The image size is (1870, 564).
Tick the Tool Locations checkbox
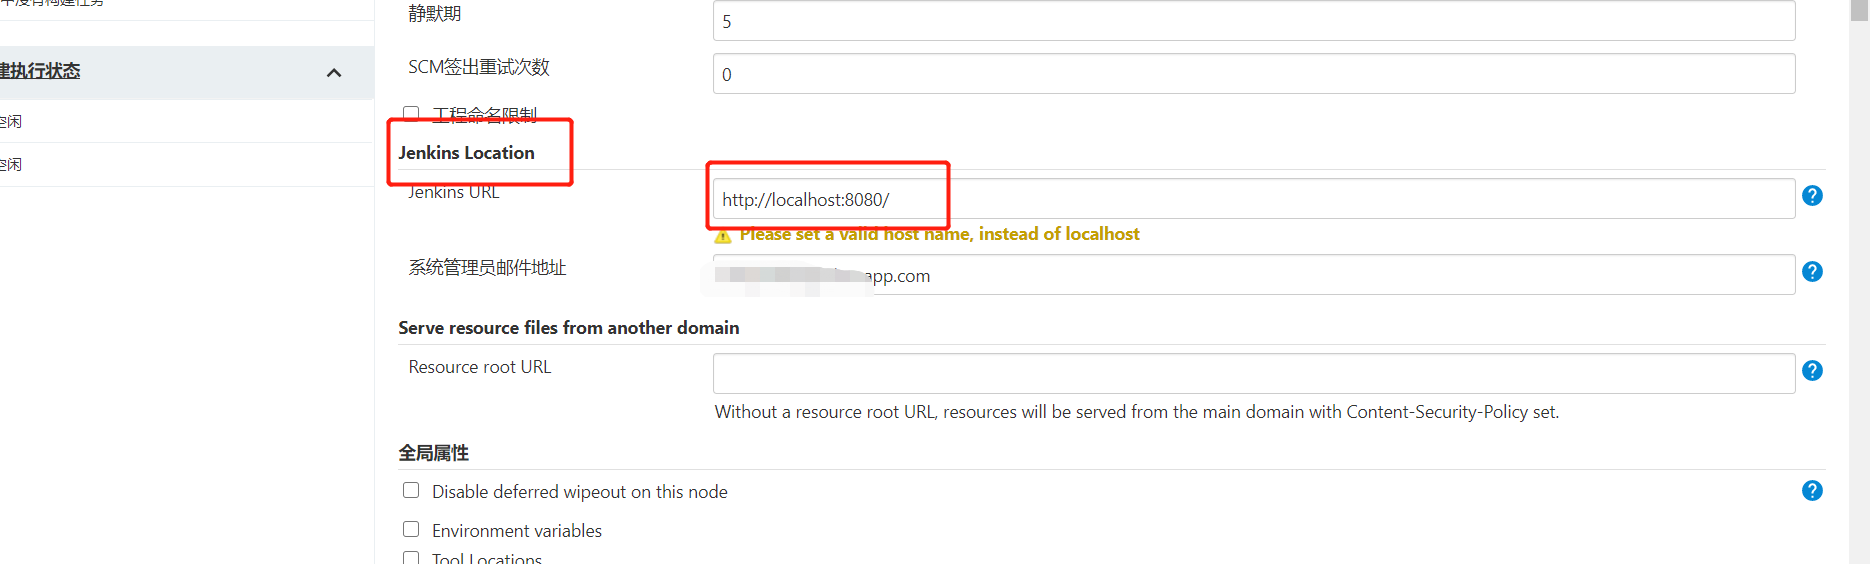pyautogui.click(x=411, y=557)
